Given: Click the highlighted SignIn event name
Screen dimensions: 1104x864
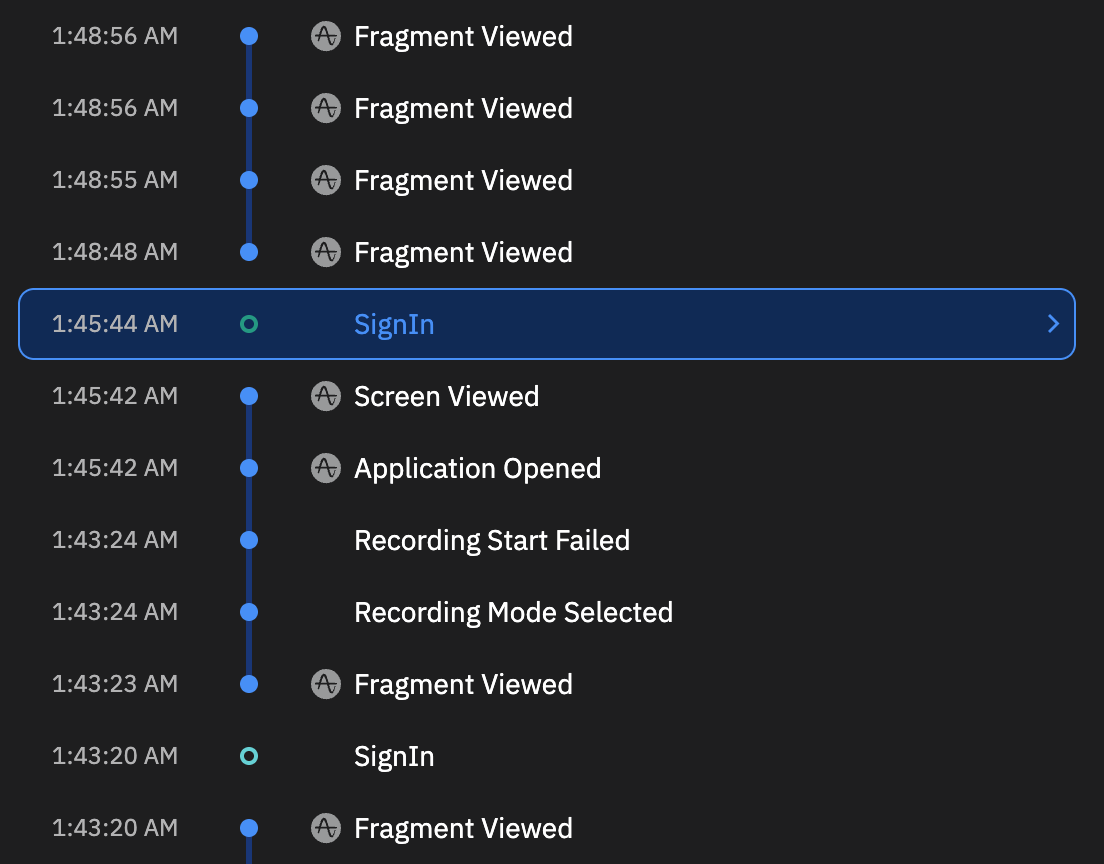Looking at the screenshot, I should pos(394,324).
